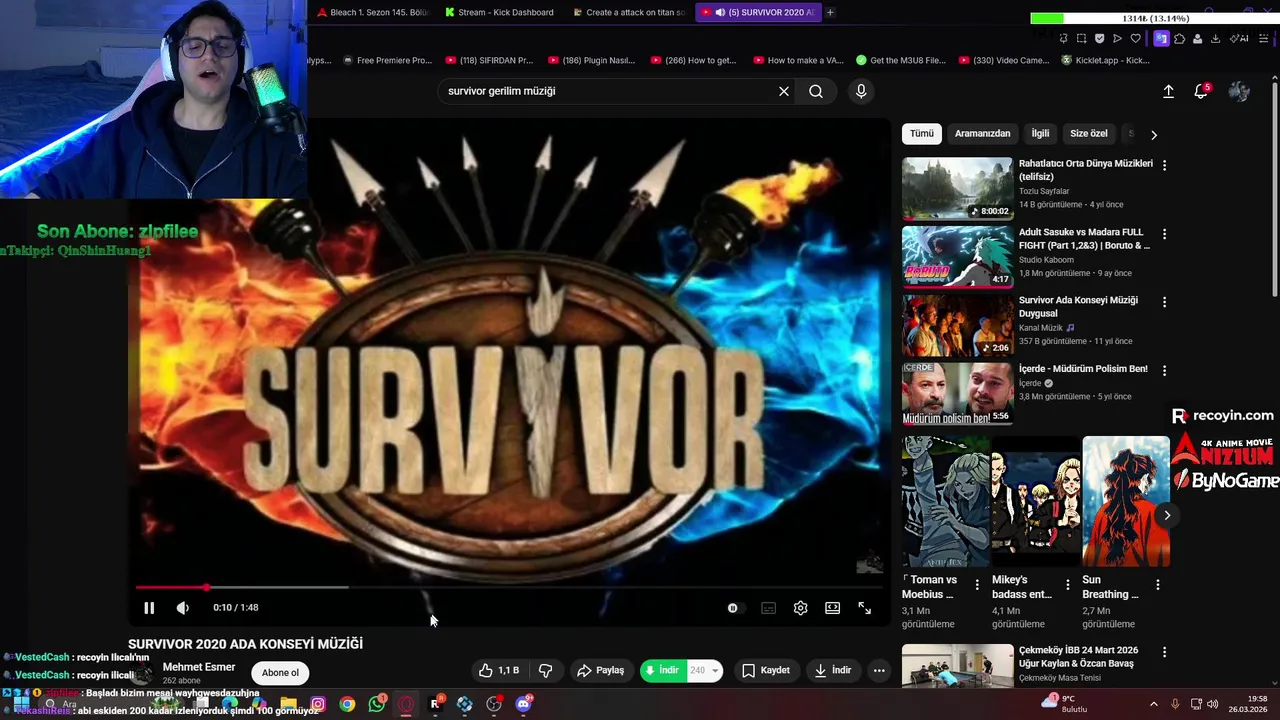Open the 'Sun Breathing' short thumbnail
Screen dimensions: 1280x720
point(1126,501)
